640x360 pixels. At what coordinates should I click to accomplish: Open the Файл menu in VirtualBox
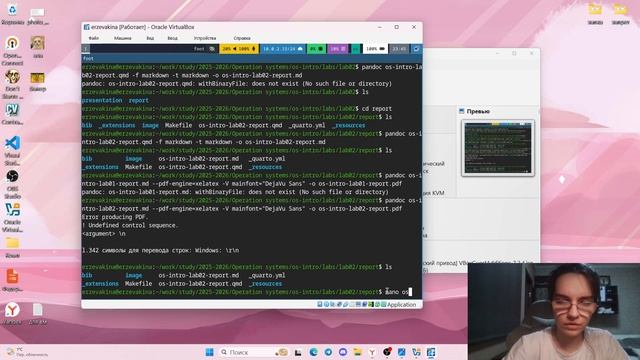coord(93,38)
